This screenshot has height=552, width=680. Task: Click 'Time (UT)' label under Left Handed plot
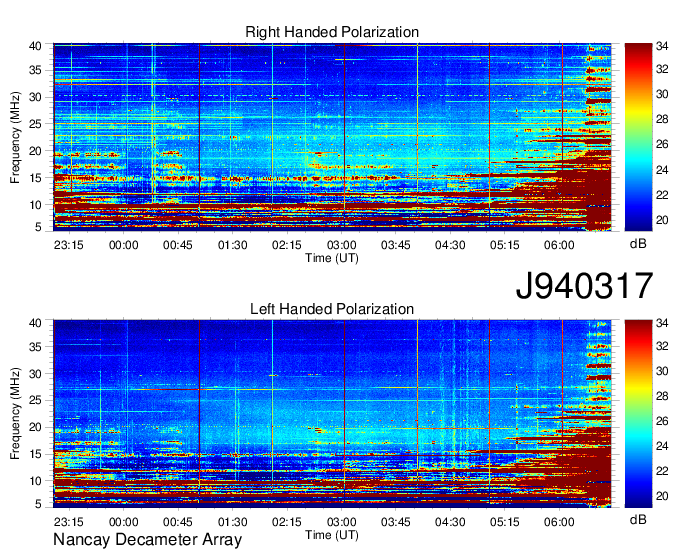[x=332, y=535]
